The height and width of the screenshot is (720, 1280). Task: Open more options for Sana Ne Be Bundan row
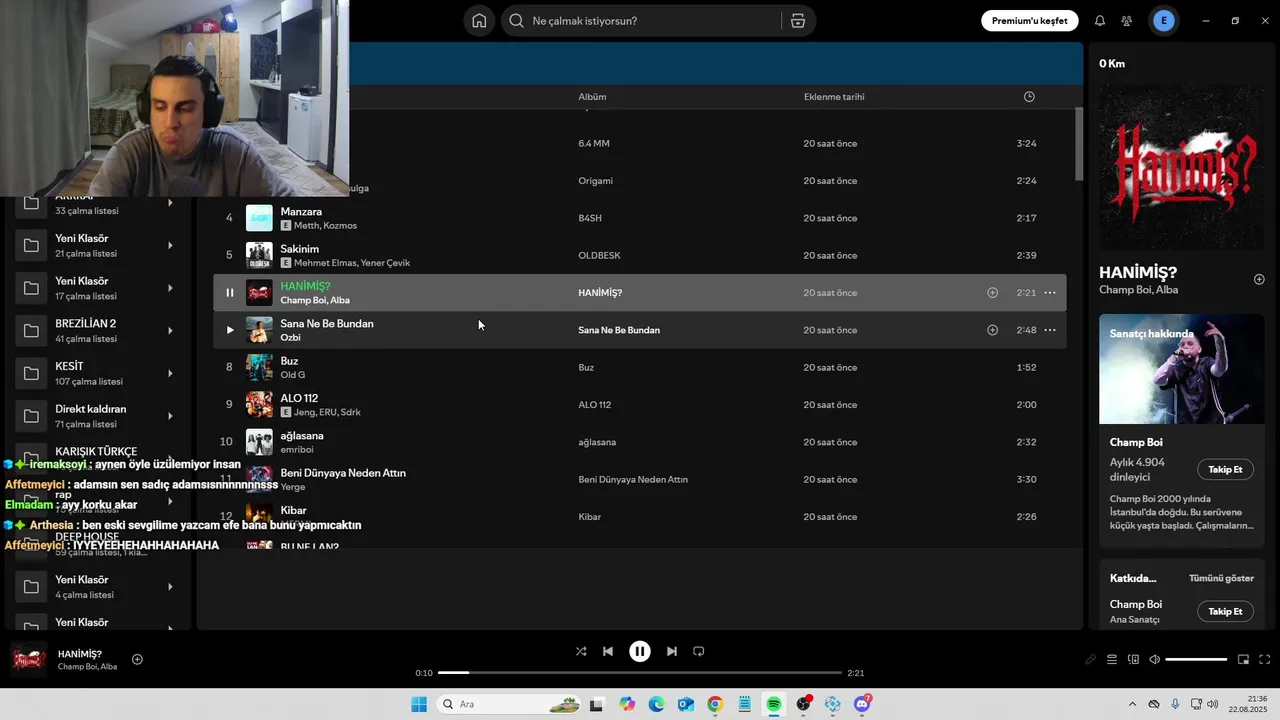(1050, 330)
